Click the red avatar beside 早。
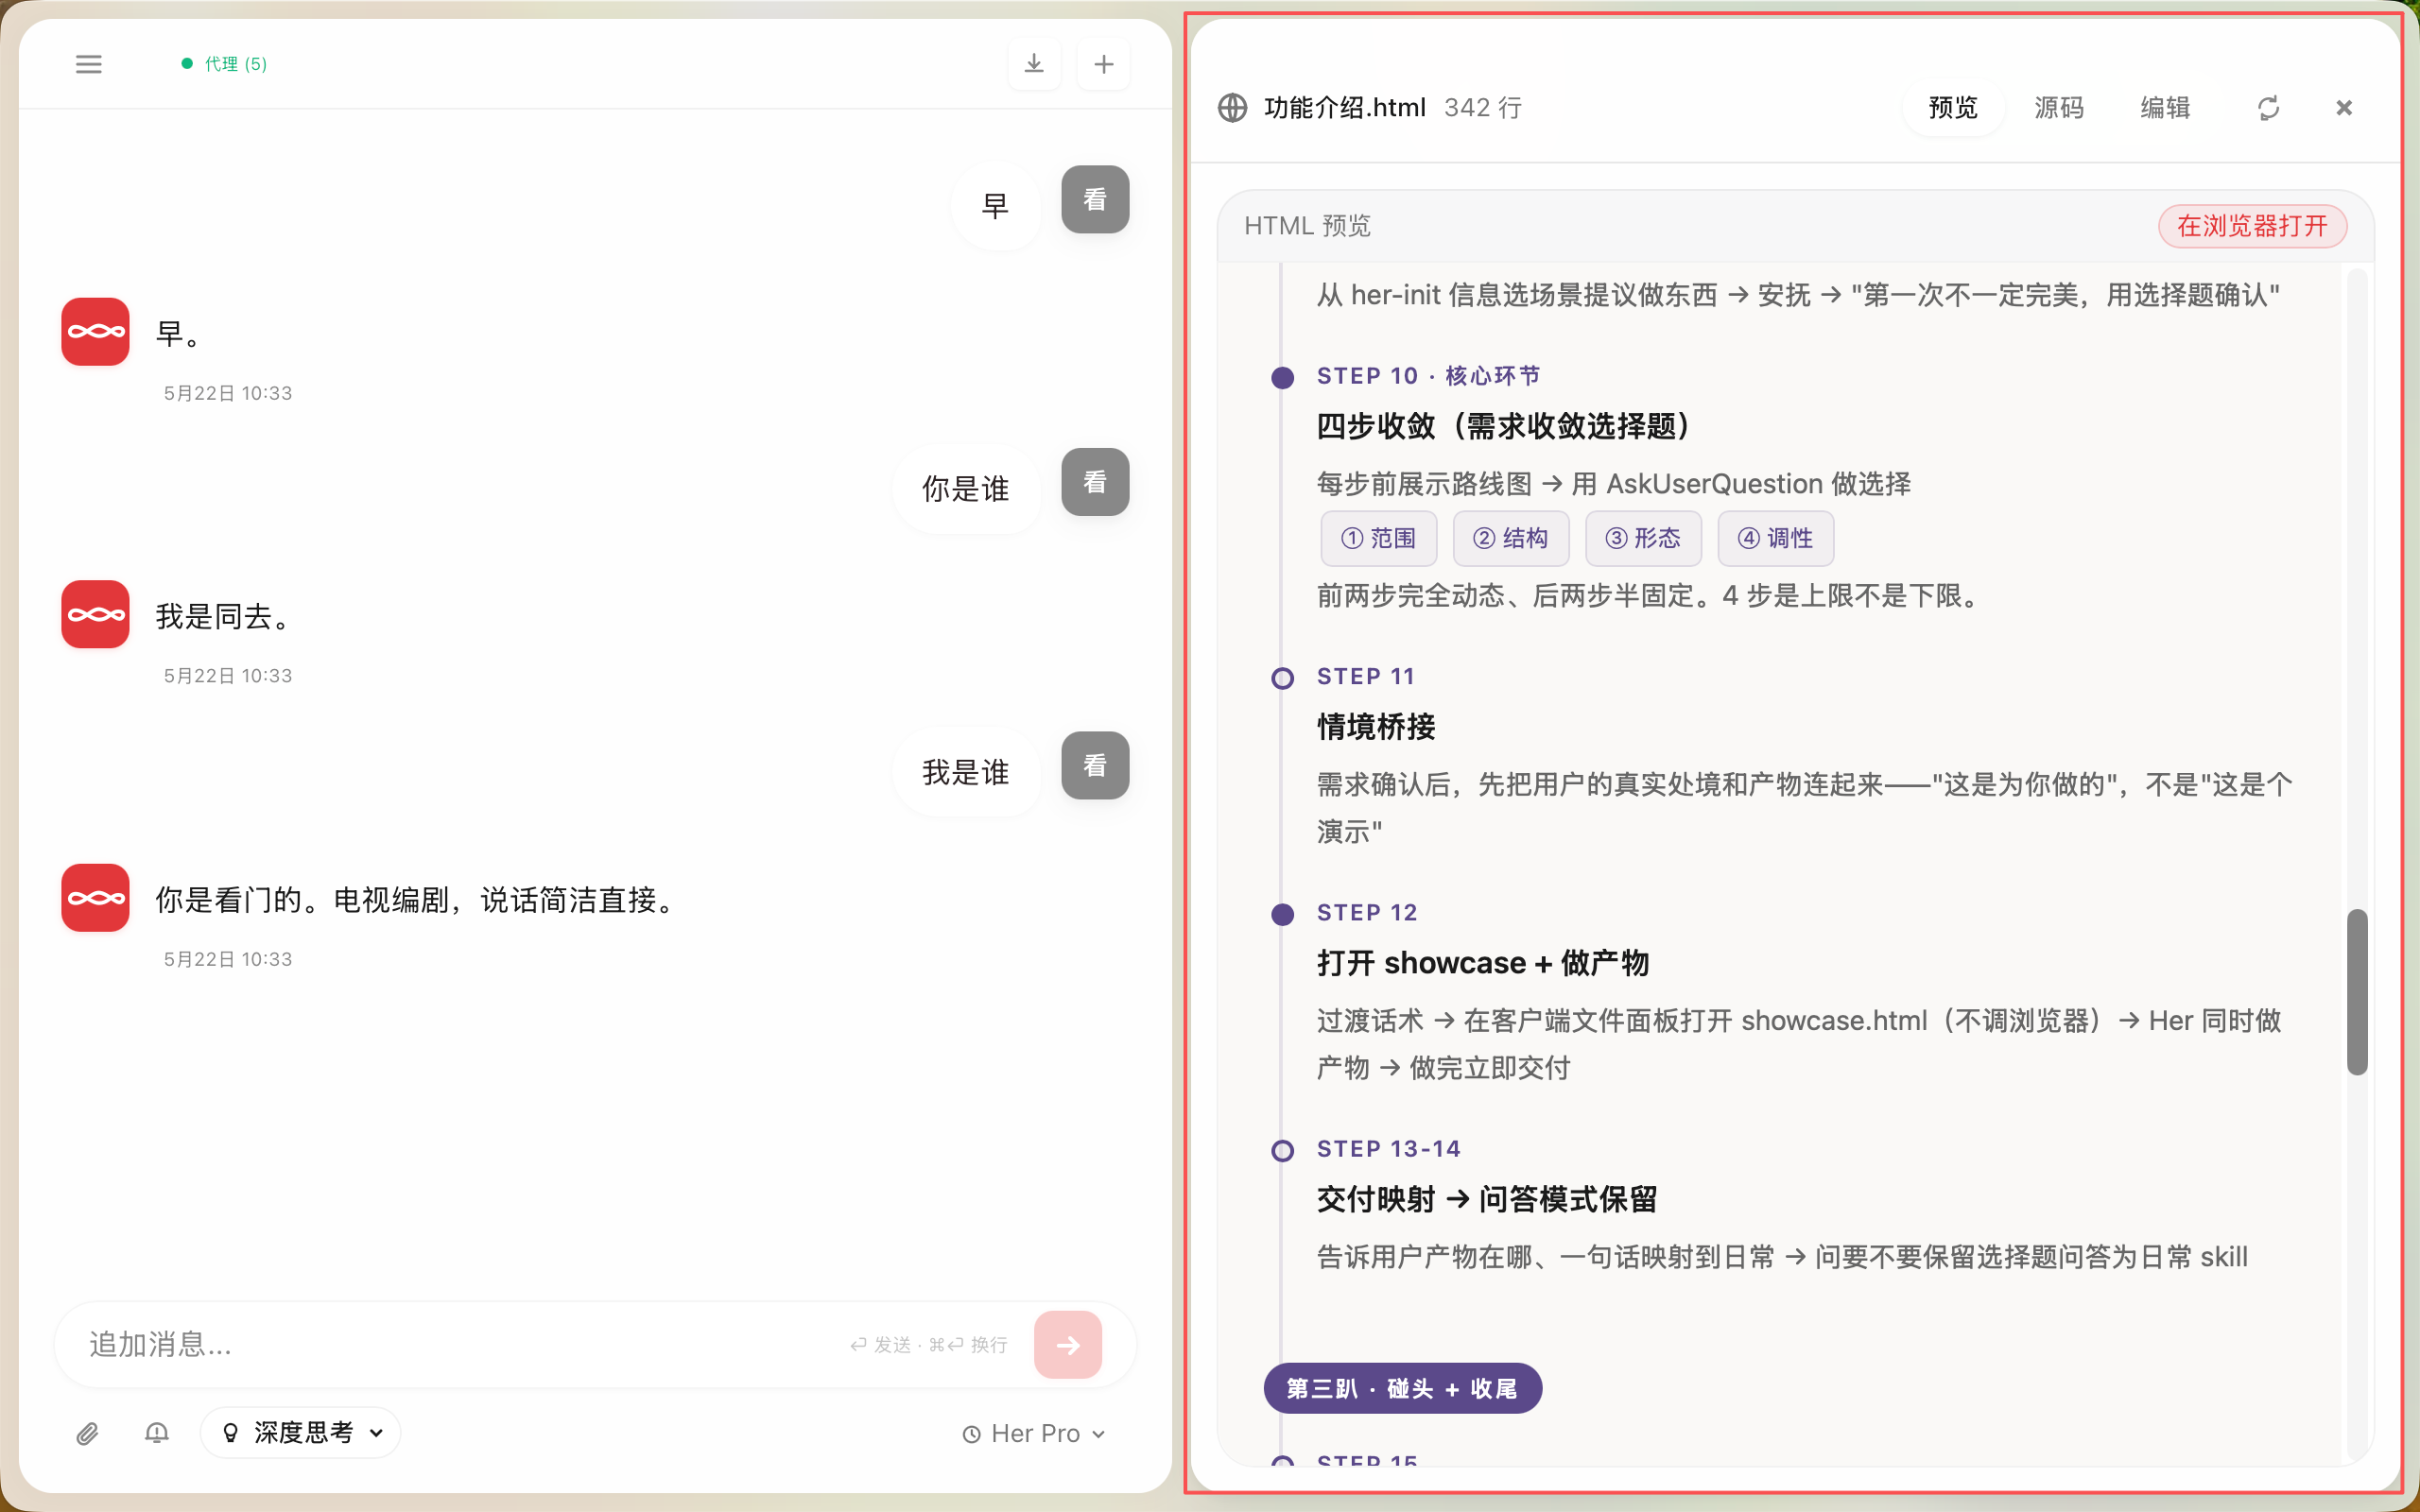Image resolution: width=2420 pixels, height=1512 pixels. point(95,331)
